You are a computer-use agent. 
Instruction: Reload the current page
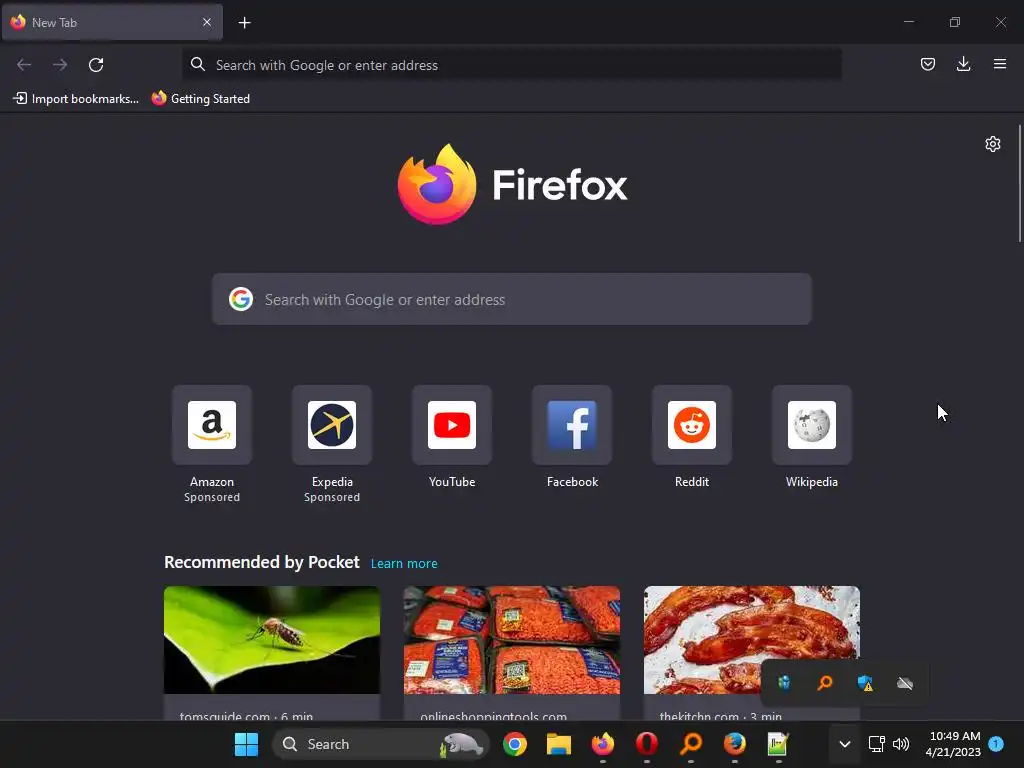click(x=96, y=65)
